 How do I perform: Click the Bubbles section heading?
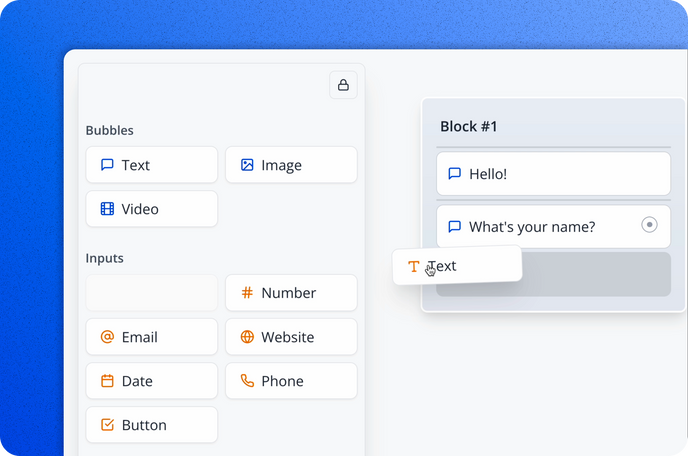tap(110, 130)
